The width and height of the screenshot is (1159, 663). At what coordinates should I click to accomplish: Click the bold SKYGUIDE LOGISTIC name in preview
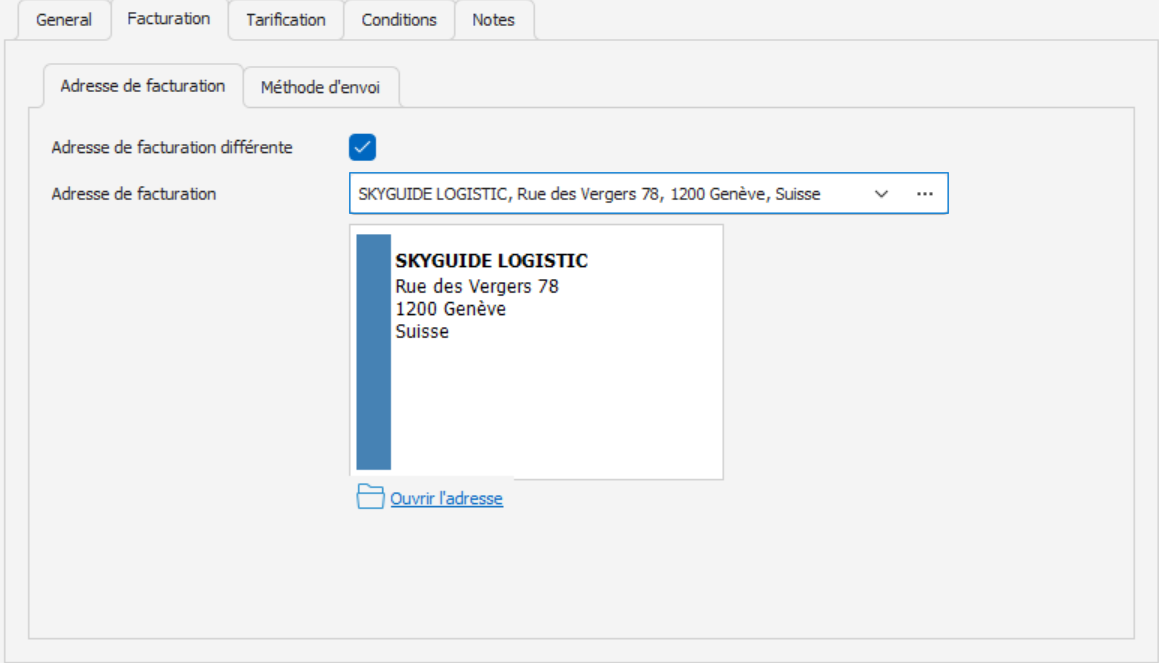(x=492, y=261)
